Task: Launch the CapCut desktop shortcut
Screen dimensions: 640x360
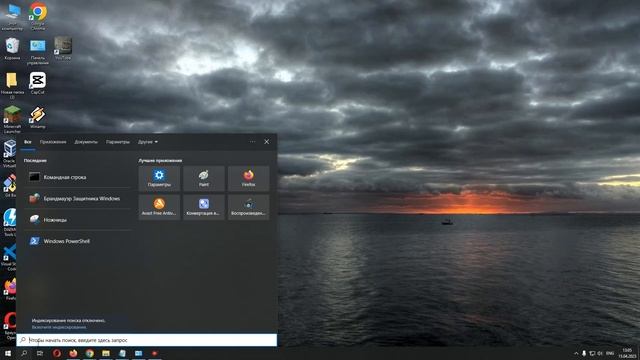Action: (x=38, y=83)
